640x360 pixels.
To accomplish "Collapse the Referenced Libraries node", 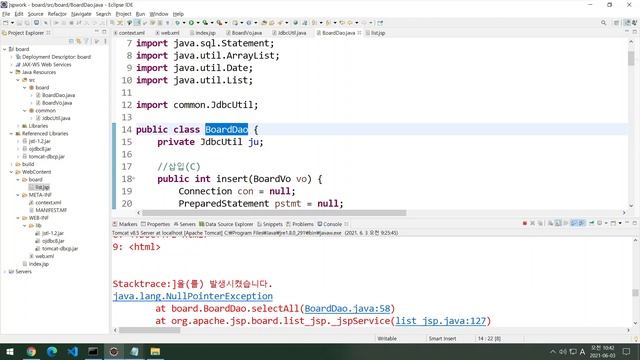I will tap(11, 134).
